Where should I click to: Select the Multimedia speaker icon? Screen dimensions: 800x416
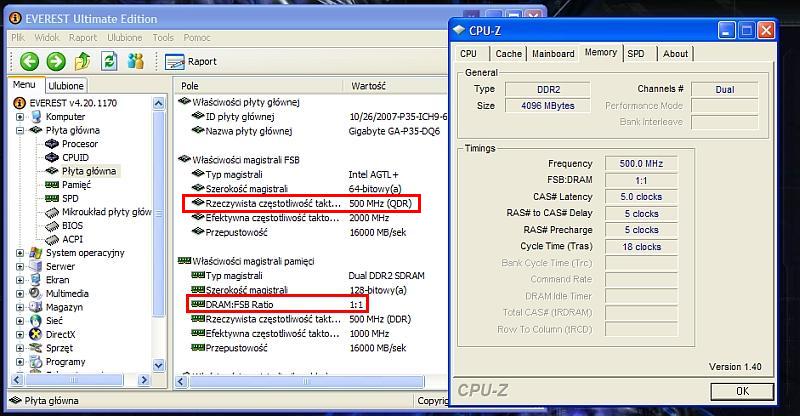click(x=36, y=293)
